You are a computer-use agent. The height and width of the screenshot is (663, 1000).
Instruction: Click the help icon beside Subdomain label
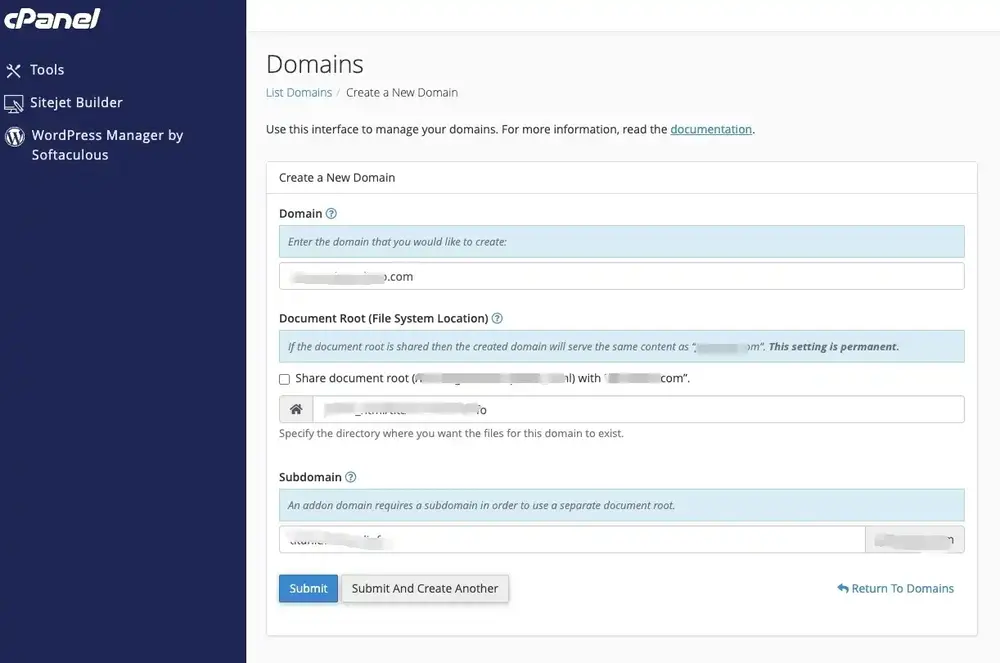[x=350, y=477]
